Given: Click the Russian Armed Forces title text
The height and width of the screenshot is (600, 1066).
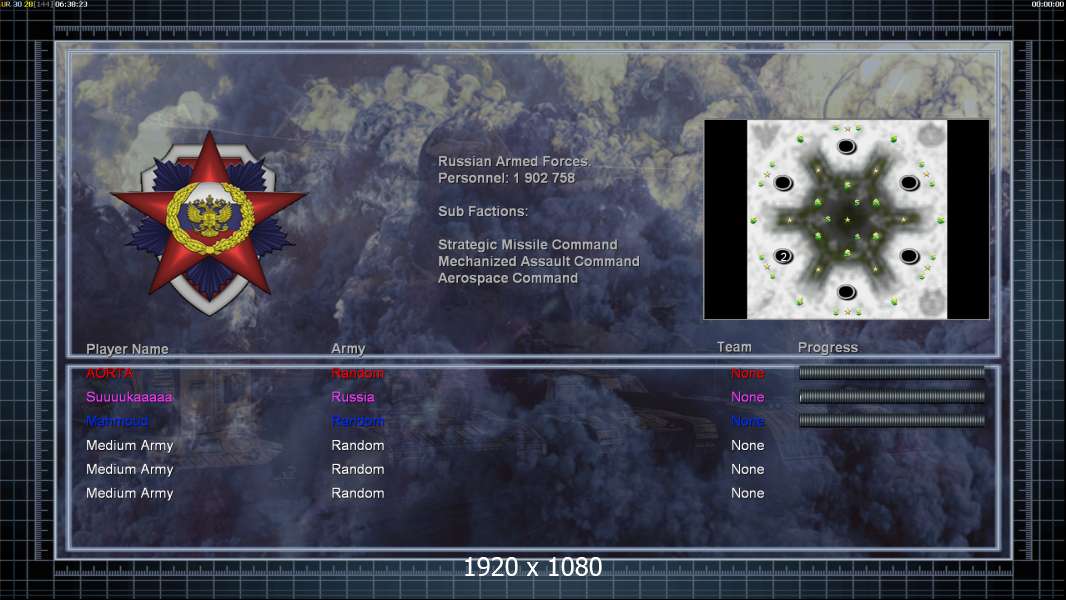Looking at the screenshot, I should click(515, 162).
